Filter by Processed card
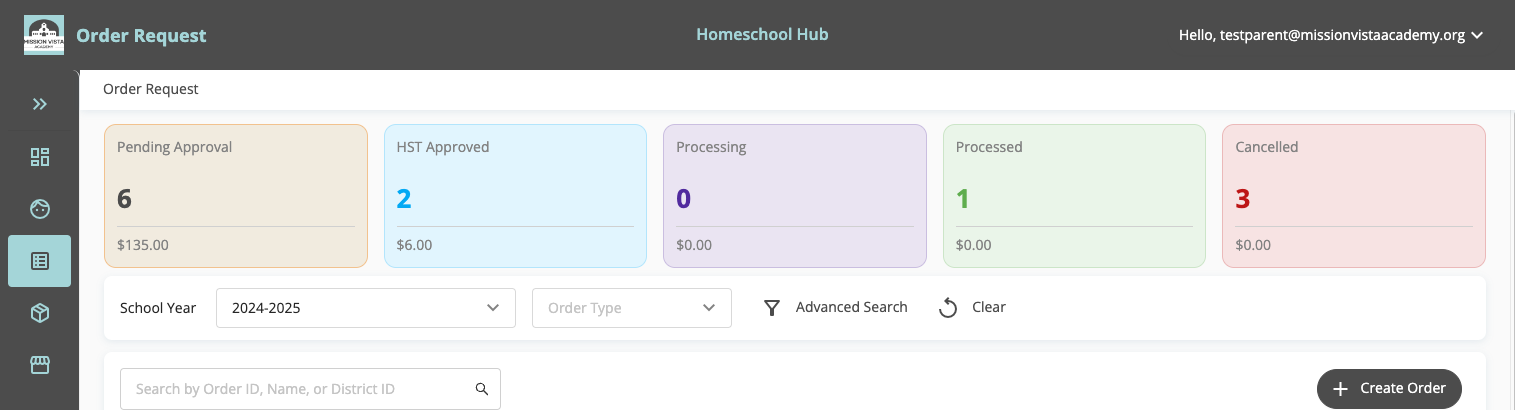Screen dimensions: 1515x410 pyautogui.click(x=1074, y=196)
